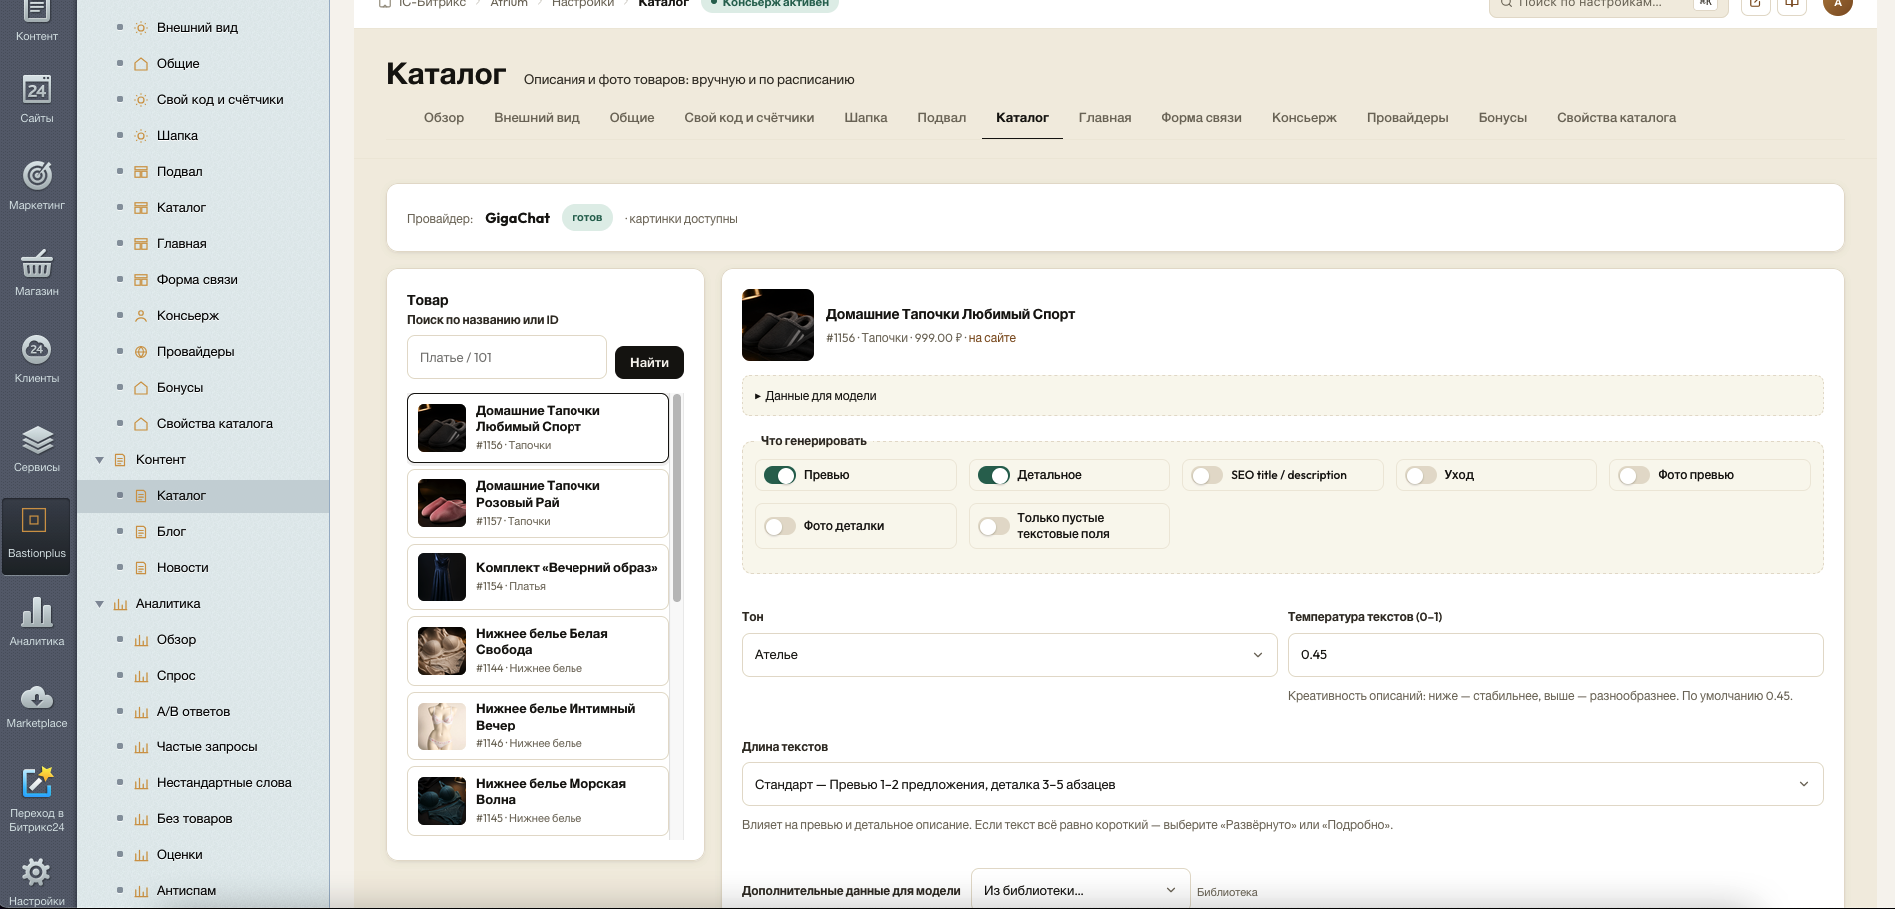Open Сервисы stack icon
Viewport: 1895px width, 909px height.
37,439
